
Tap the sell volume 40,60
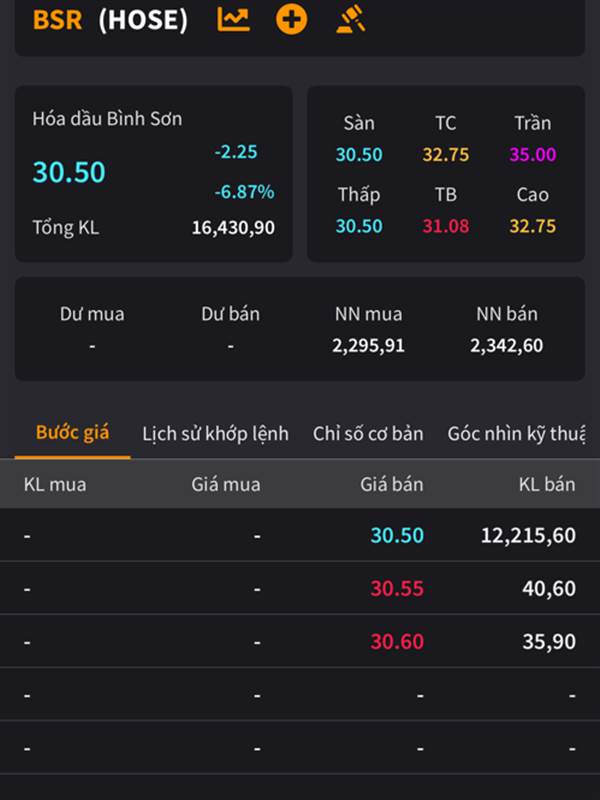point(549,588)
